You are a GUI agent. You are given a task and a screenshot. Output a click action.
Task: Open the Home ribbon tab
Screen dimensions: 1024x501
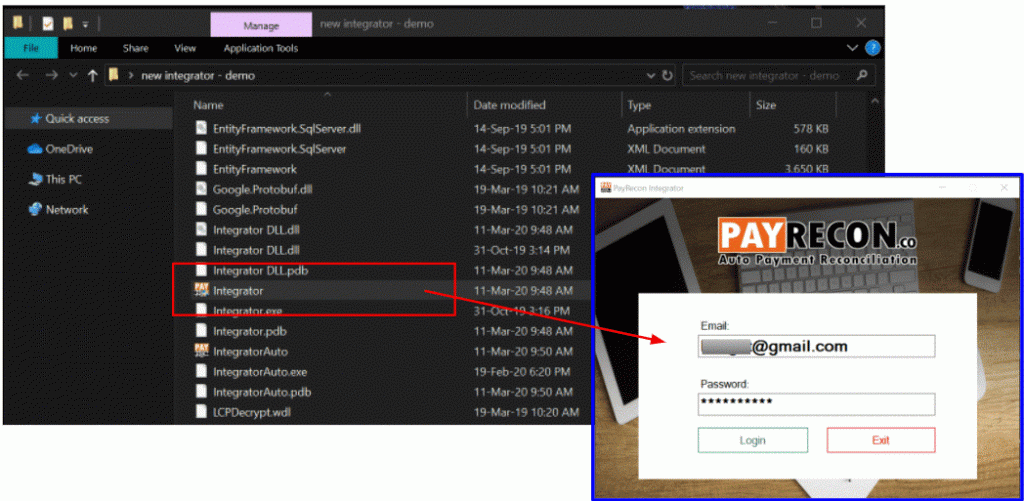click(84, 48)
